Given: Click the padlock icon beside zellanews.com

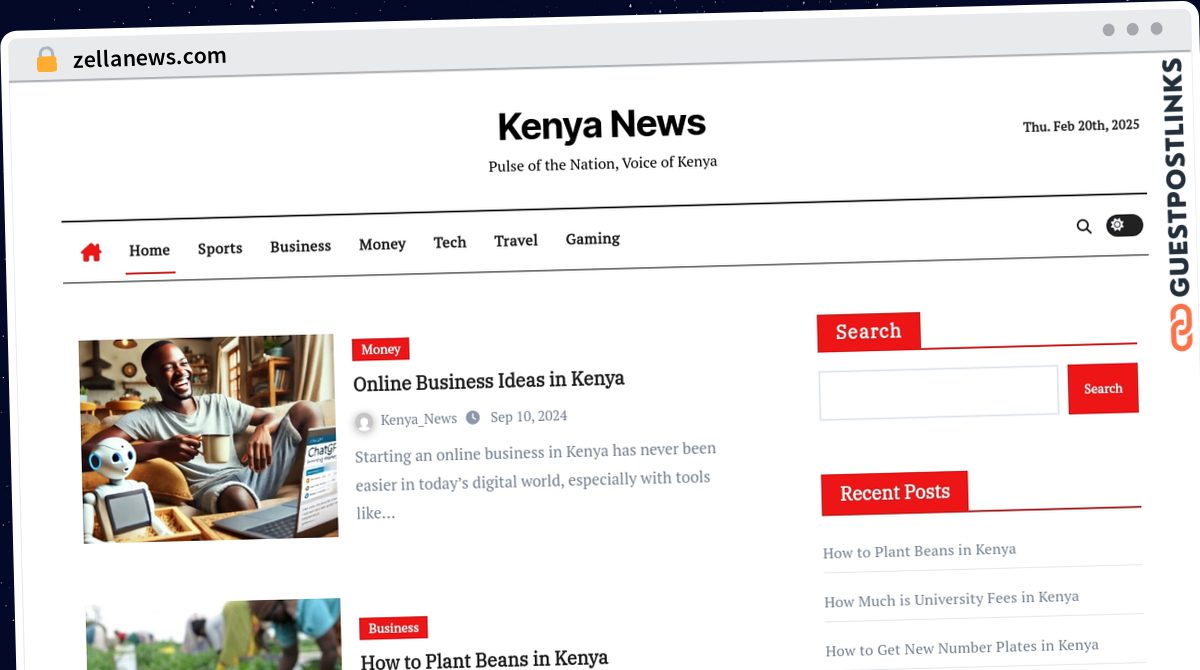Looking at the screenshot, I should pos(47,60).
